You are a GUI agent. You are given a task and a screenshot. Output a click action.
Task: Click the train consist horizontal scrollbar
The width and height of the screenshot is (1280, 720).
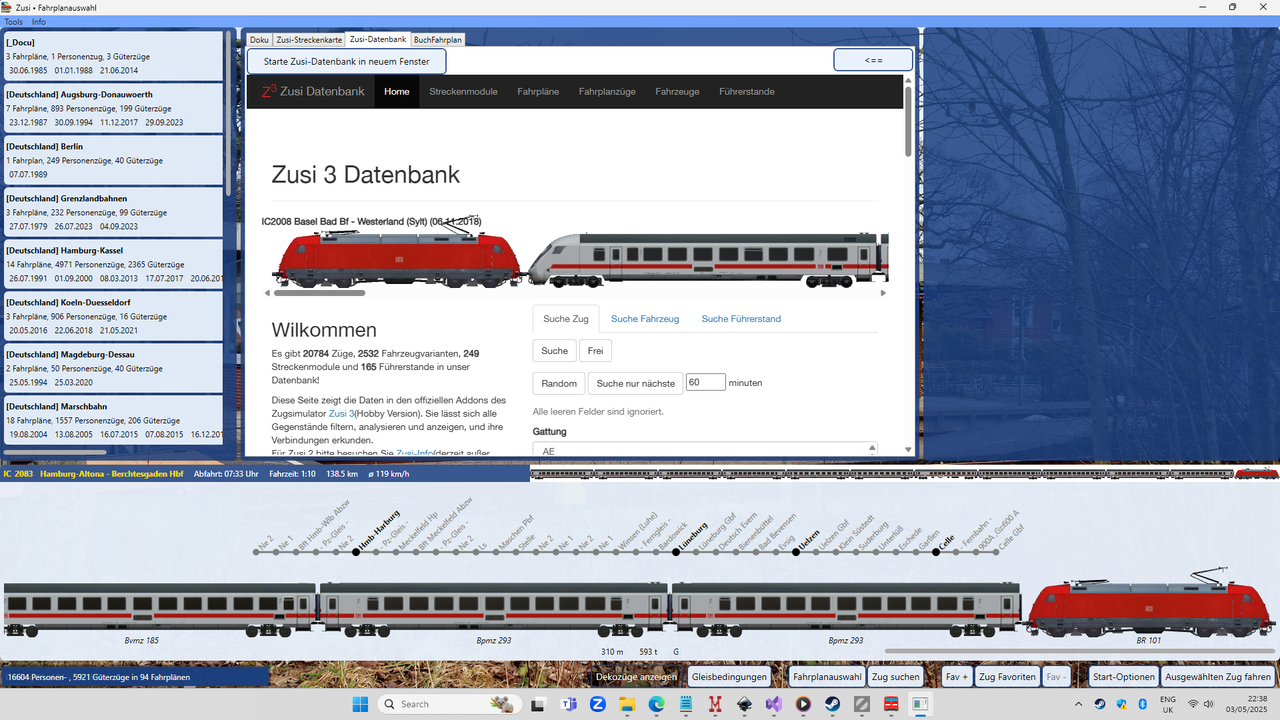1080,651
